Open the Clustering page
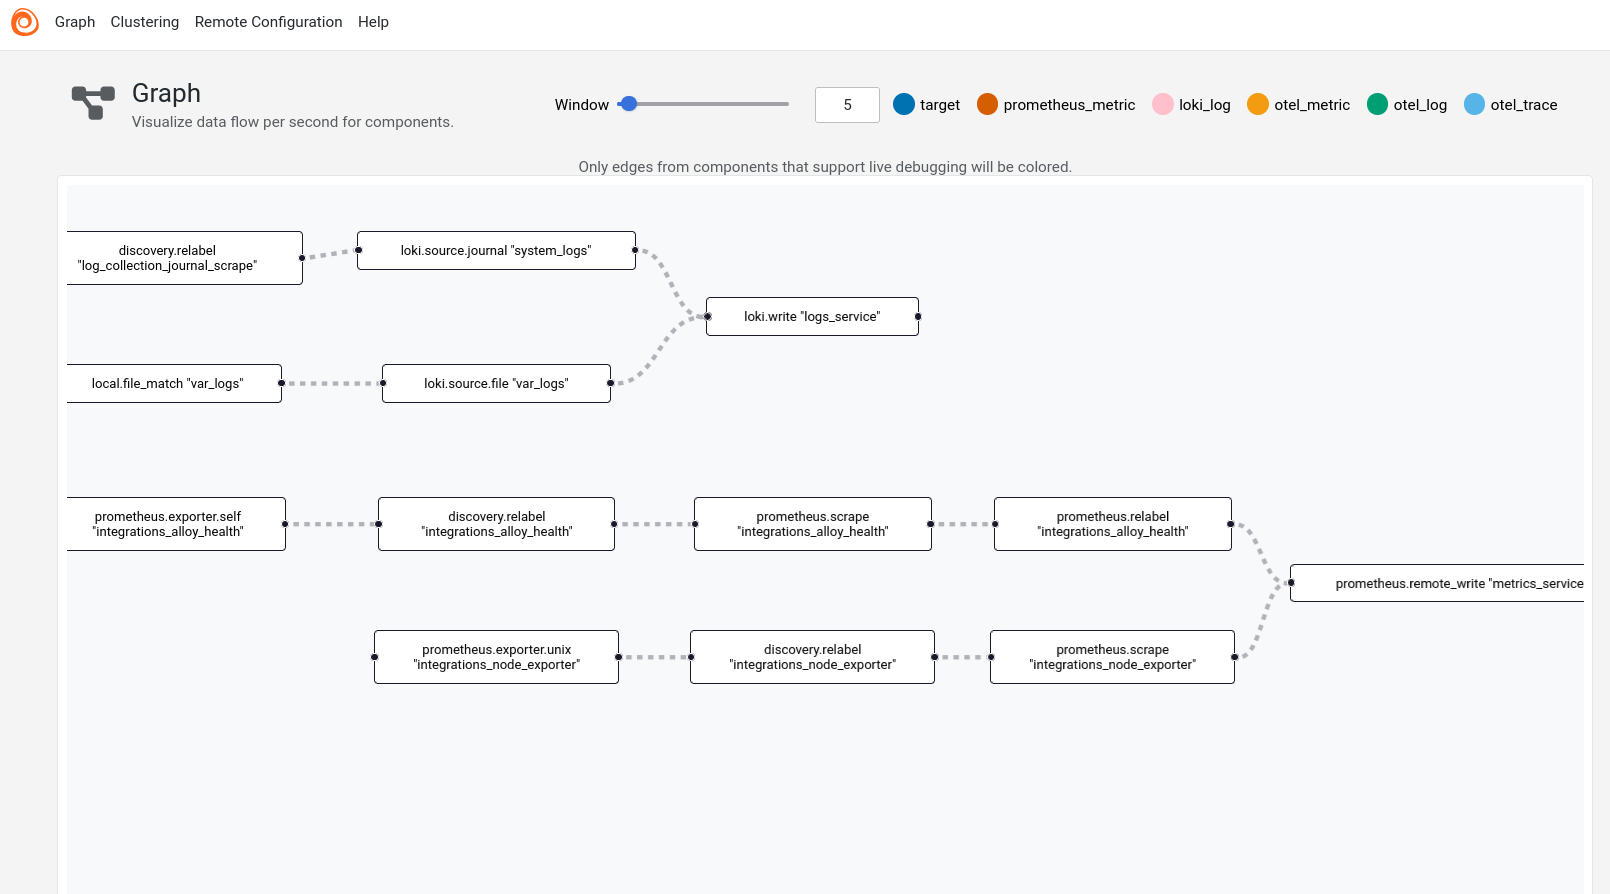The image size is (1610, 894). click(x=145, y=22)
